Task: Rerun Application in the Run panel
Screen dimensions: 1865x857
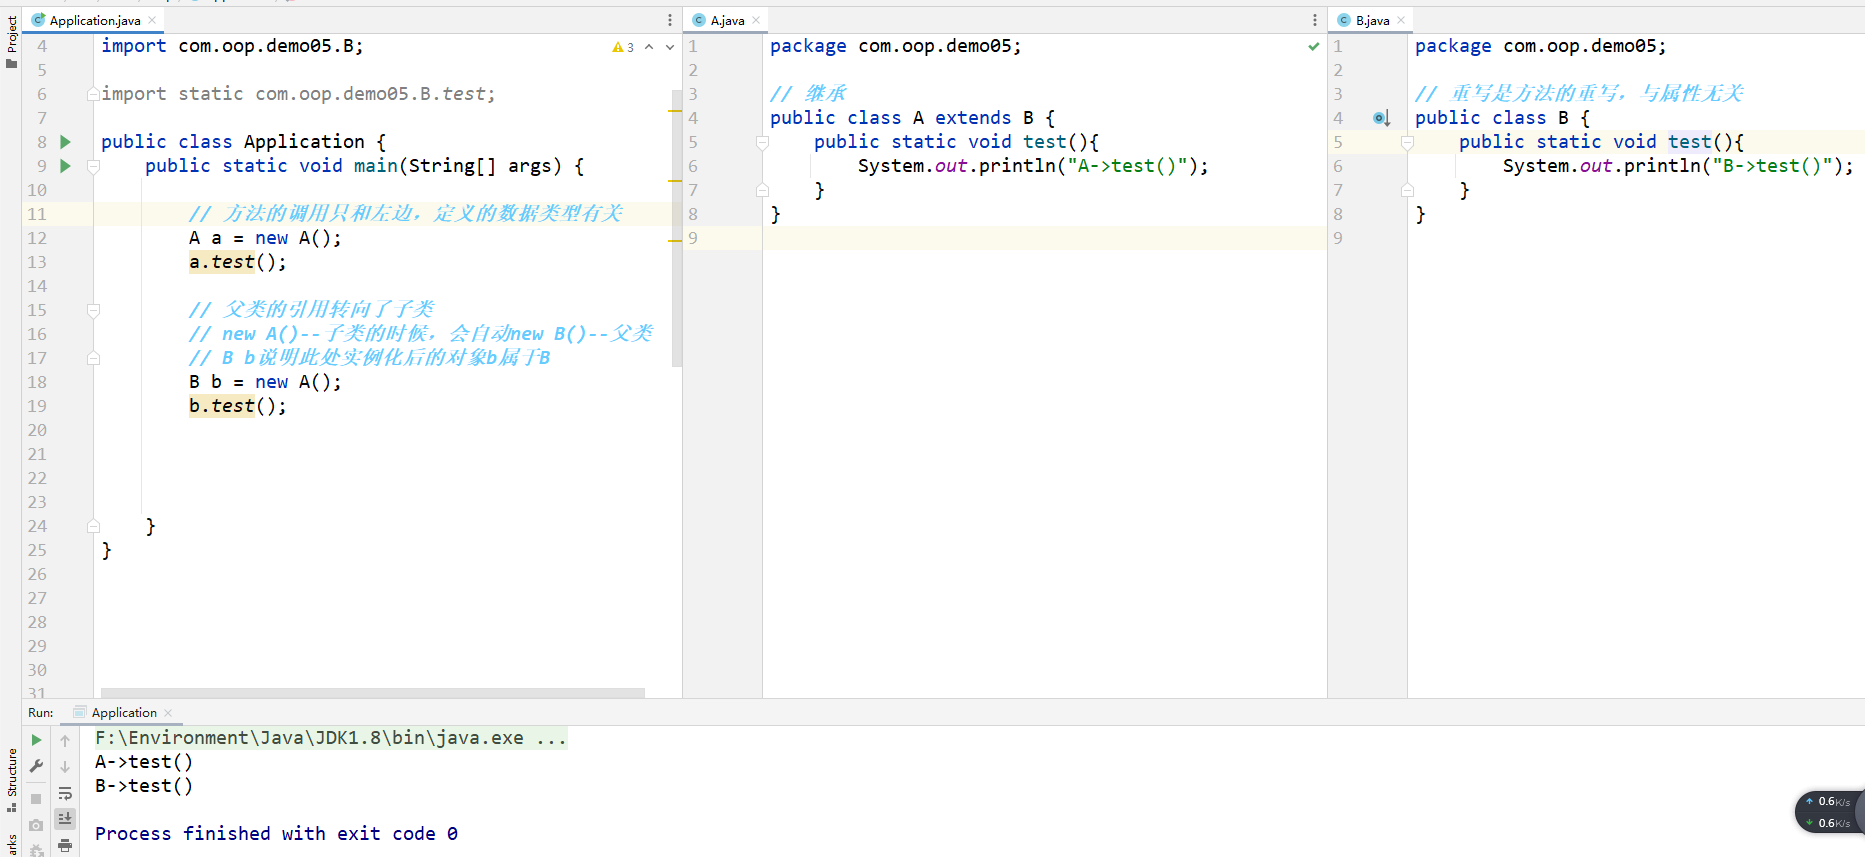Action: [36, 740]
